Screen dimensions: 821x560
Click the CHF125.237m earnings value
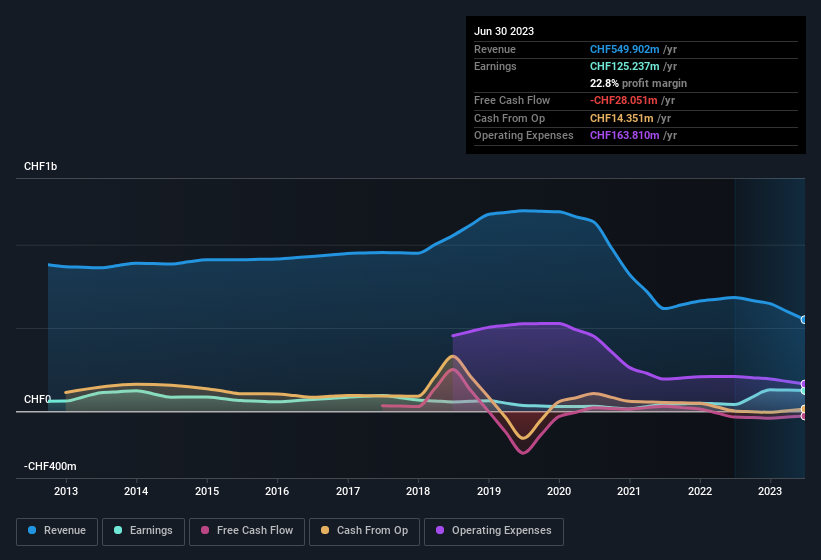click(x=624, y=66)
